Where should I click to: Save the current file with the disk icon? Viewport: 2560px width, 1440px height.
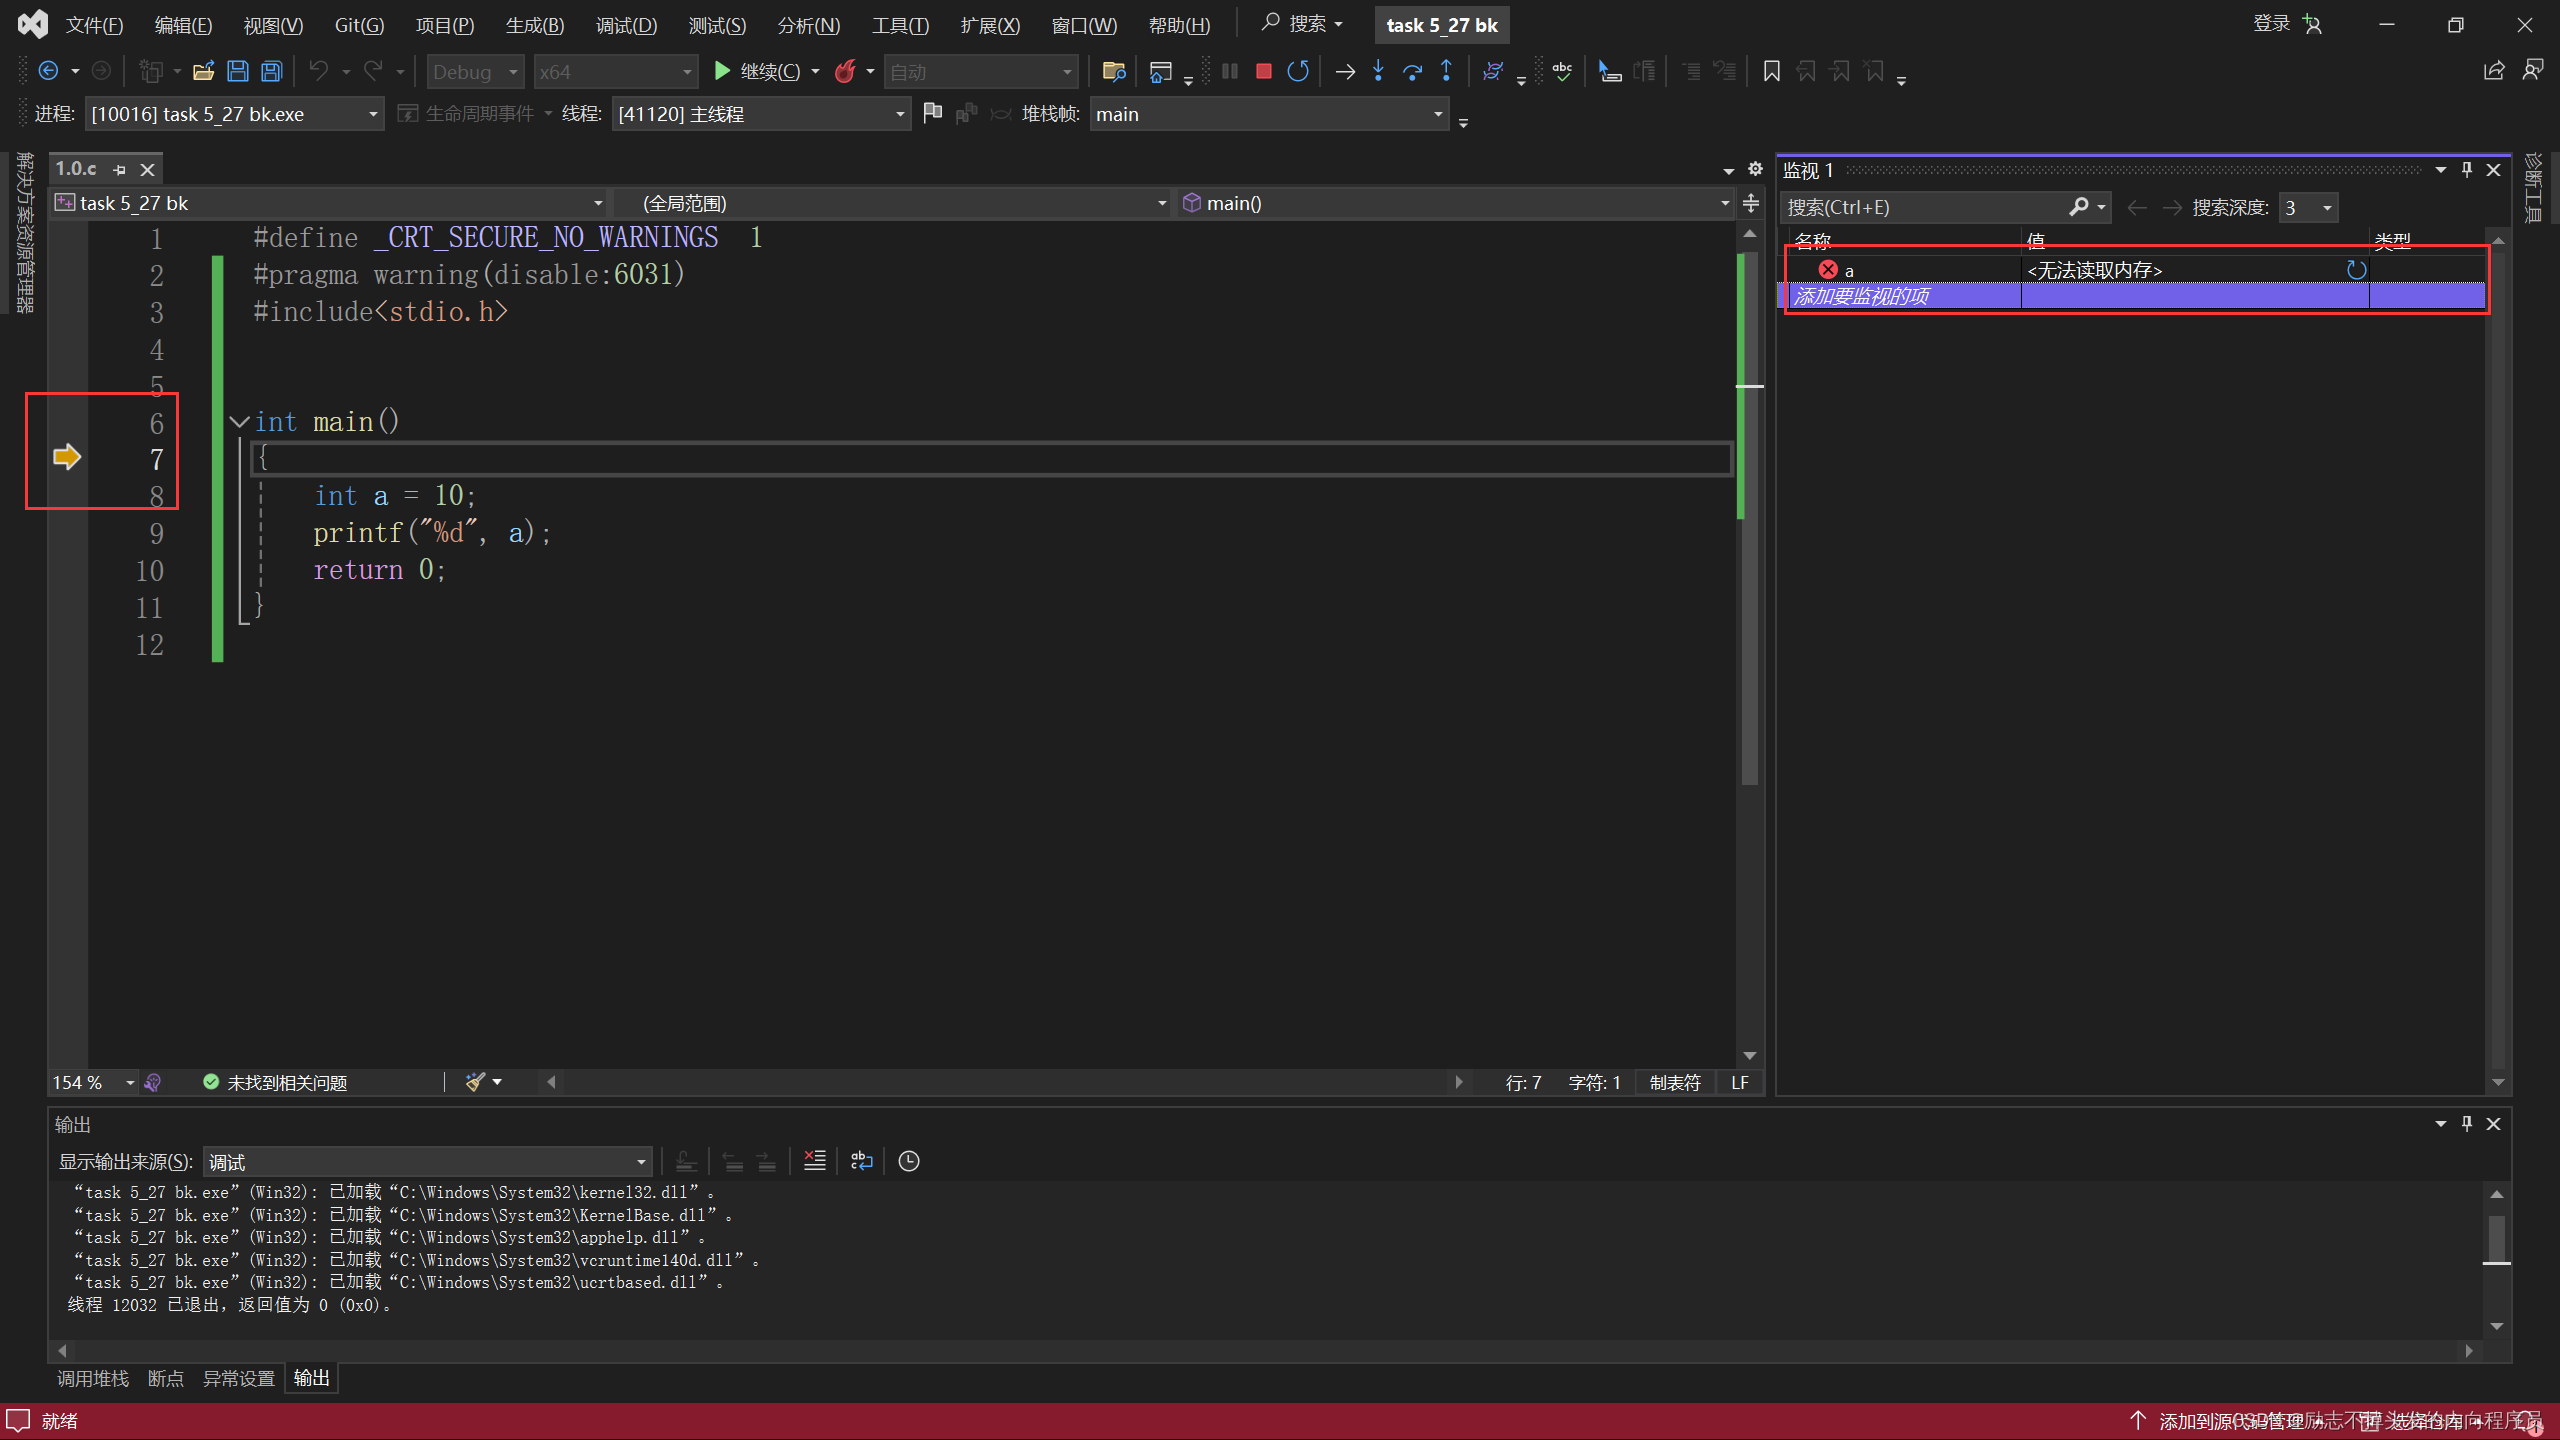pyautogui.click(x=237, y=71)
